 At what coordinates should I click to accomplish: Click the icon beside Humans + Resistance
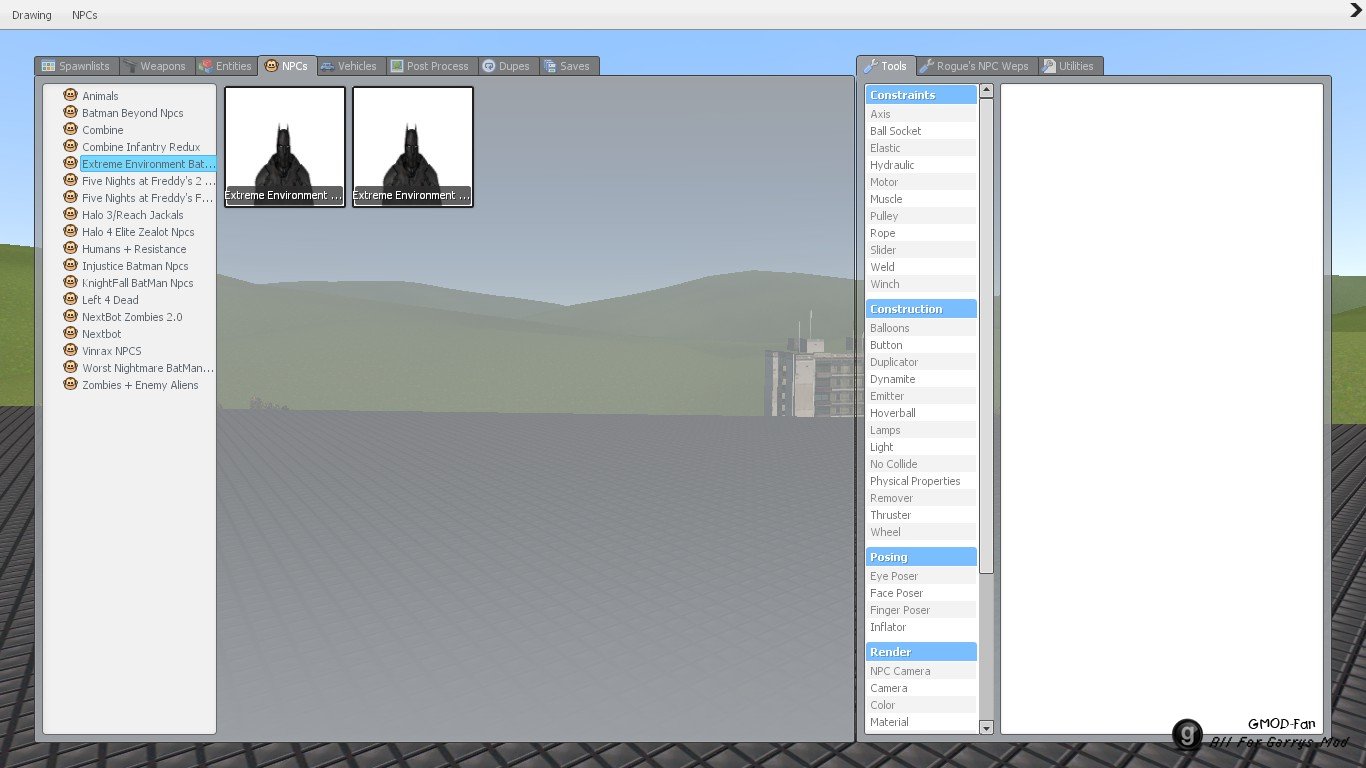pyautogui.click(x=71, y=248)
